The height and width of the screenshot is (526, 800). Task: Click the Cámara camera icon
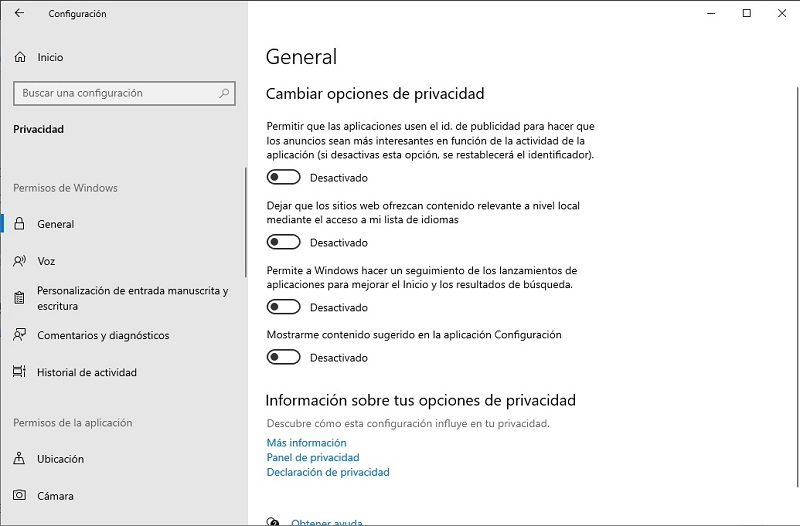20,496
